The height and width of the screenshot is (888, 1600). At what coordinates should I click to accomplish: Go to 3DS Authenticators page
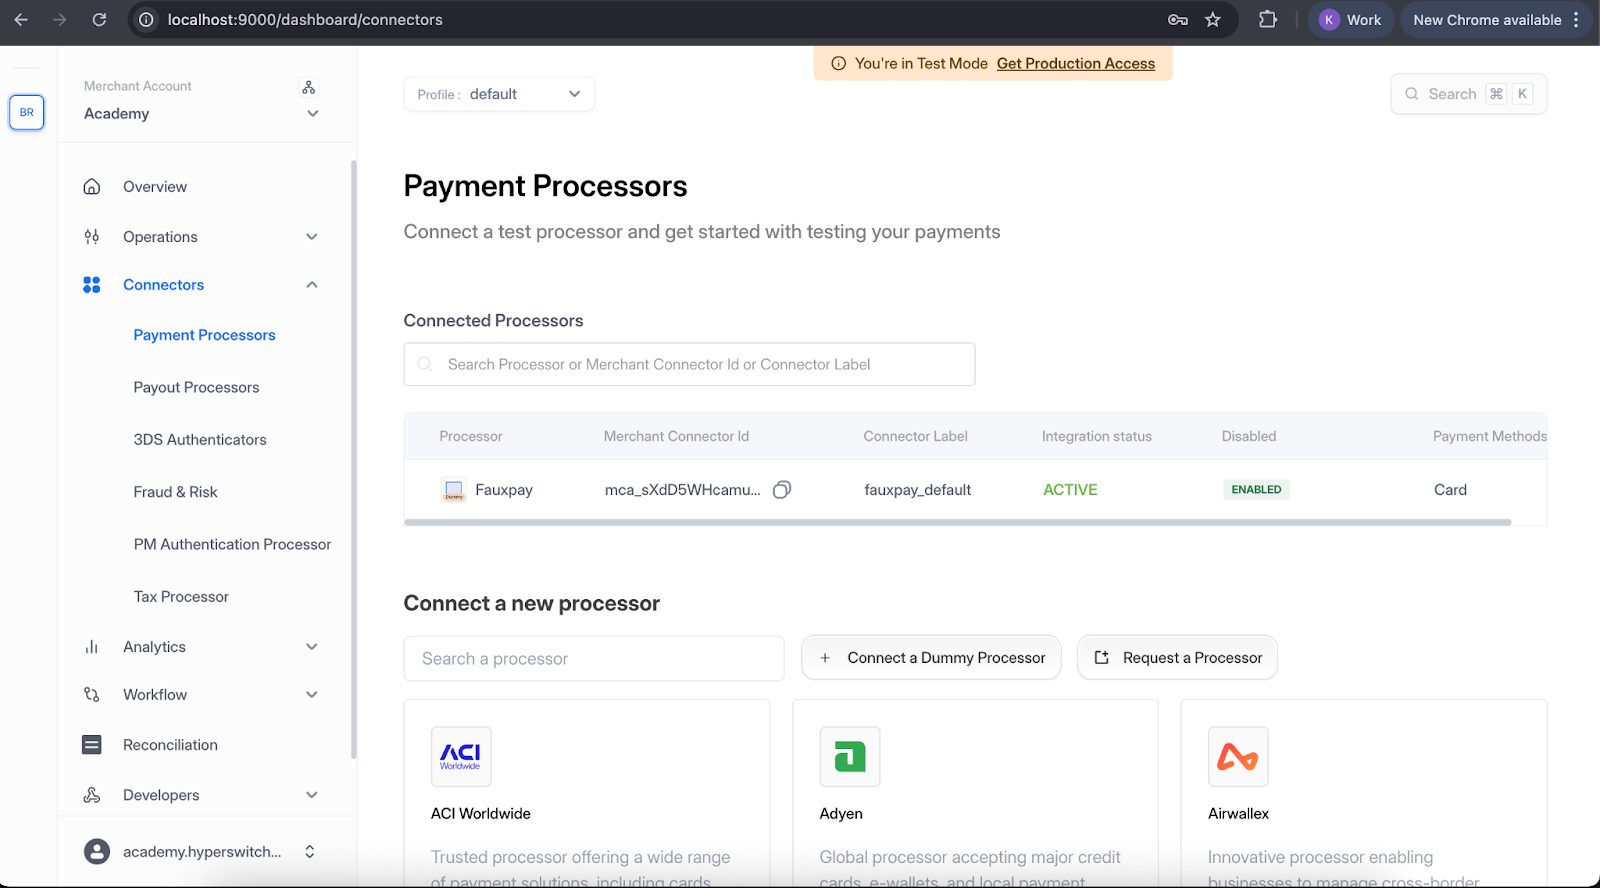[x=200, y=440]
